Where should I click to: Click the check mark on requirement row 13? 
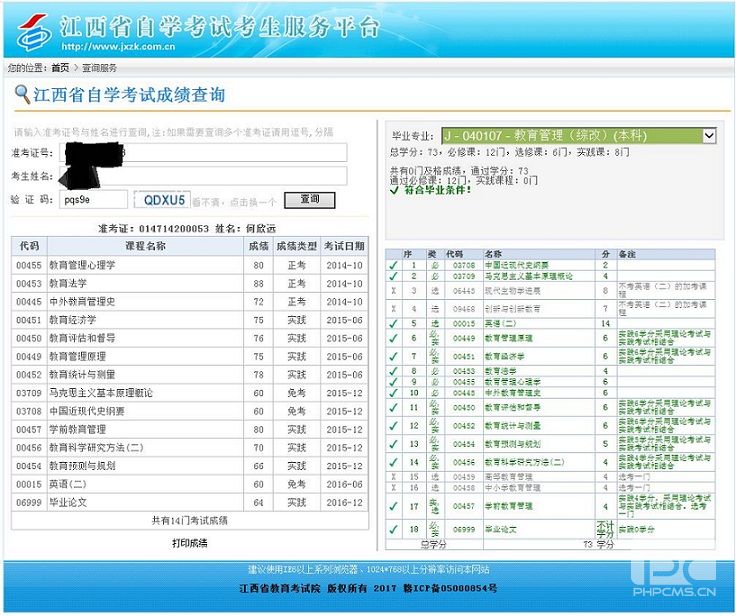coord(393,444)
